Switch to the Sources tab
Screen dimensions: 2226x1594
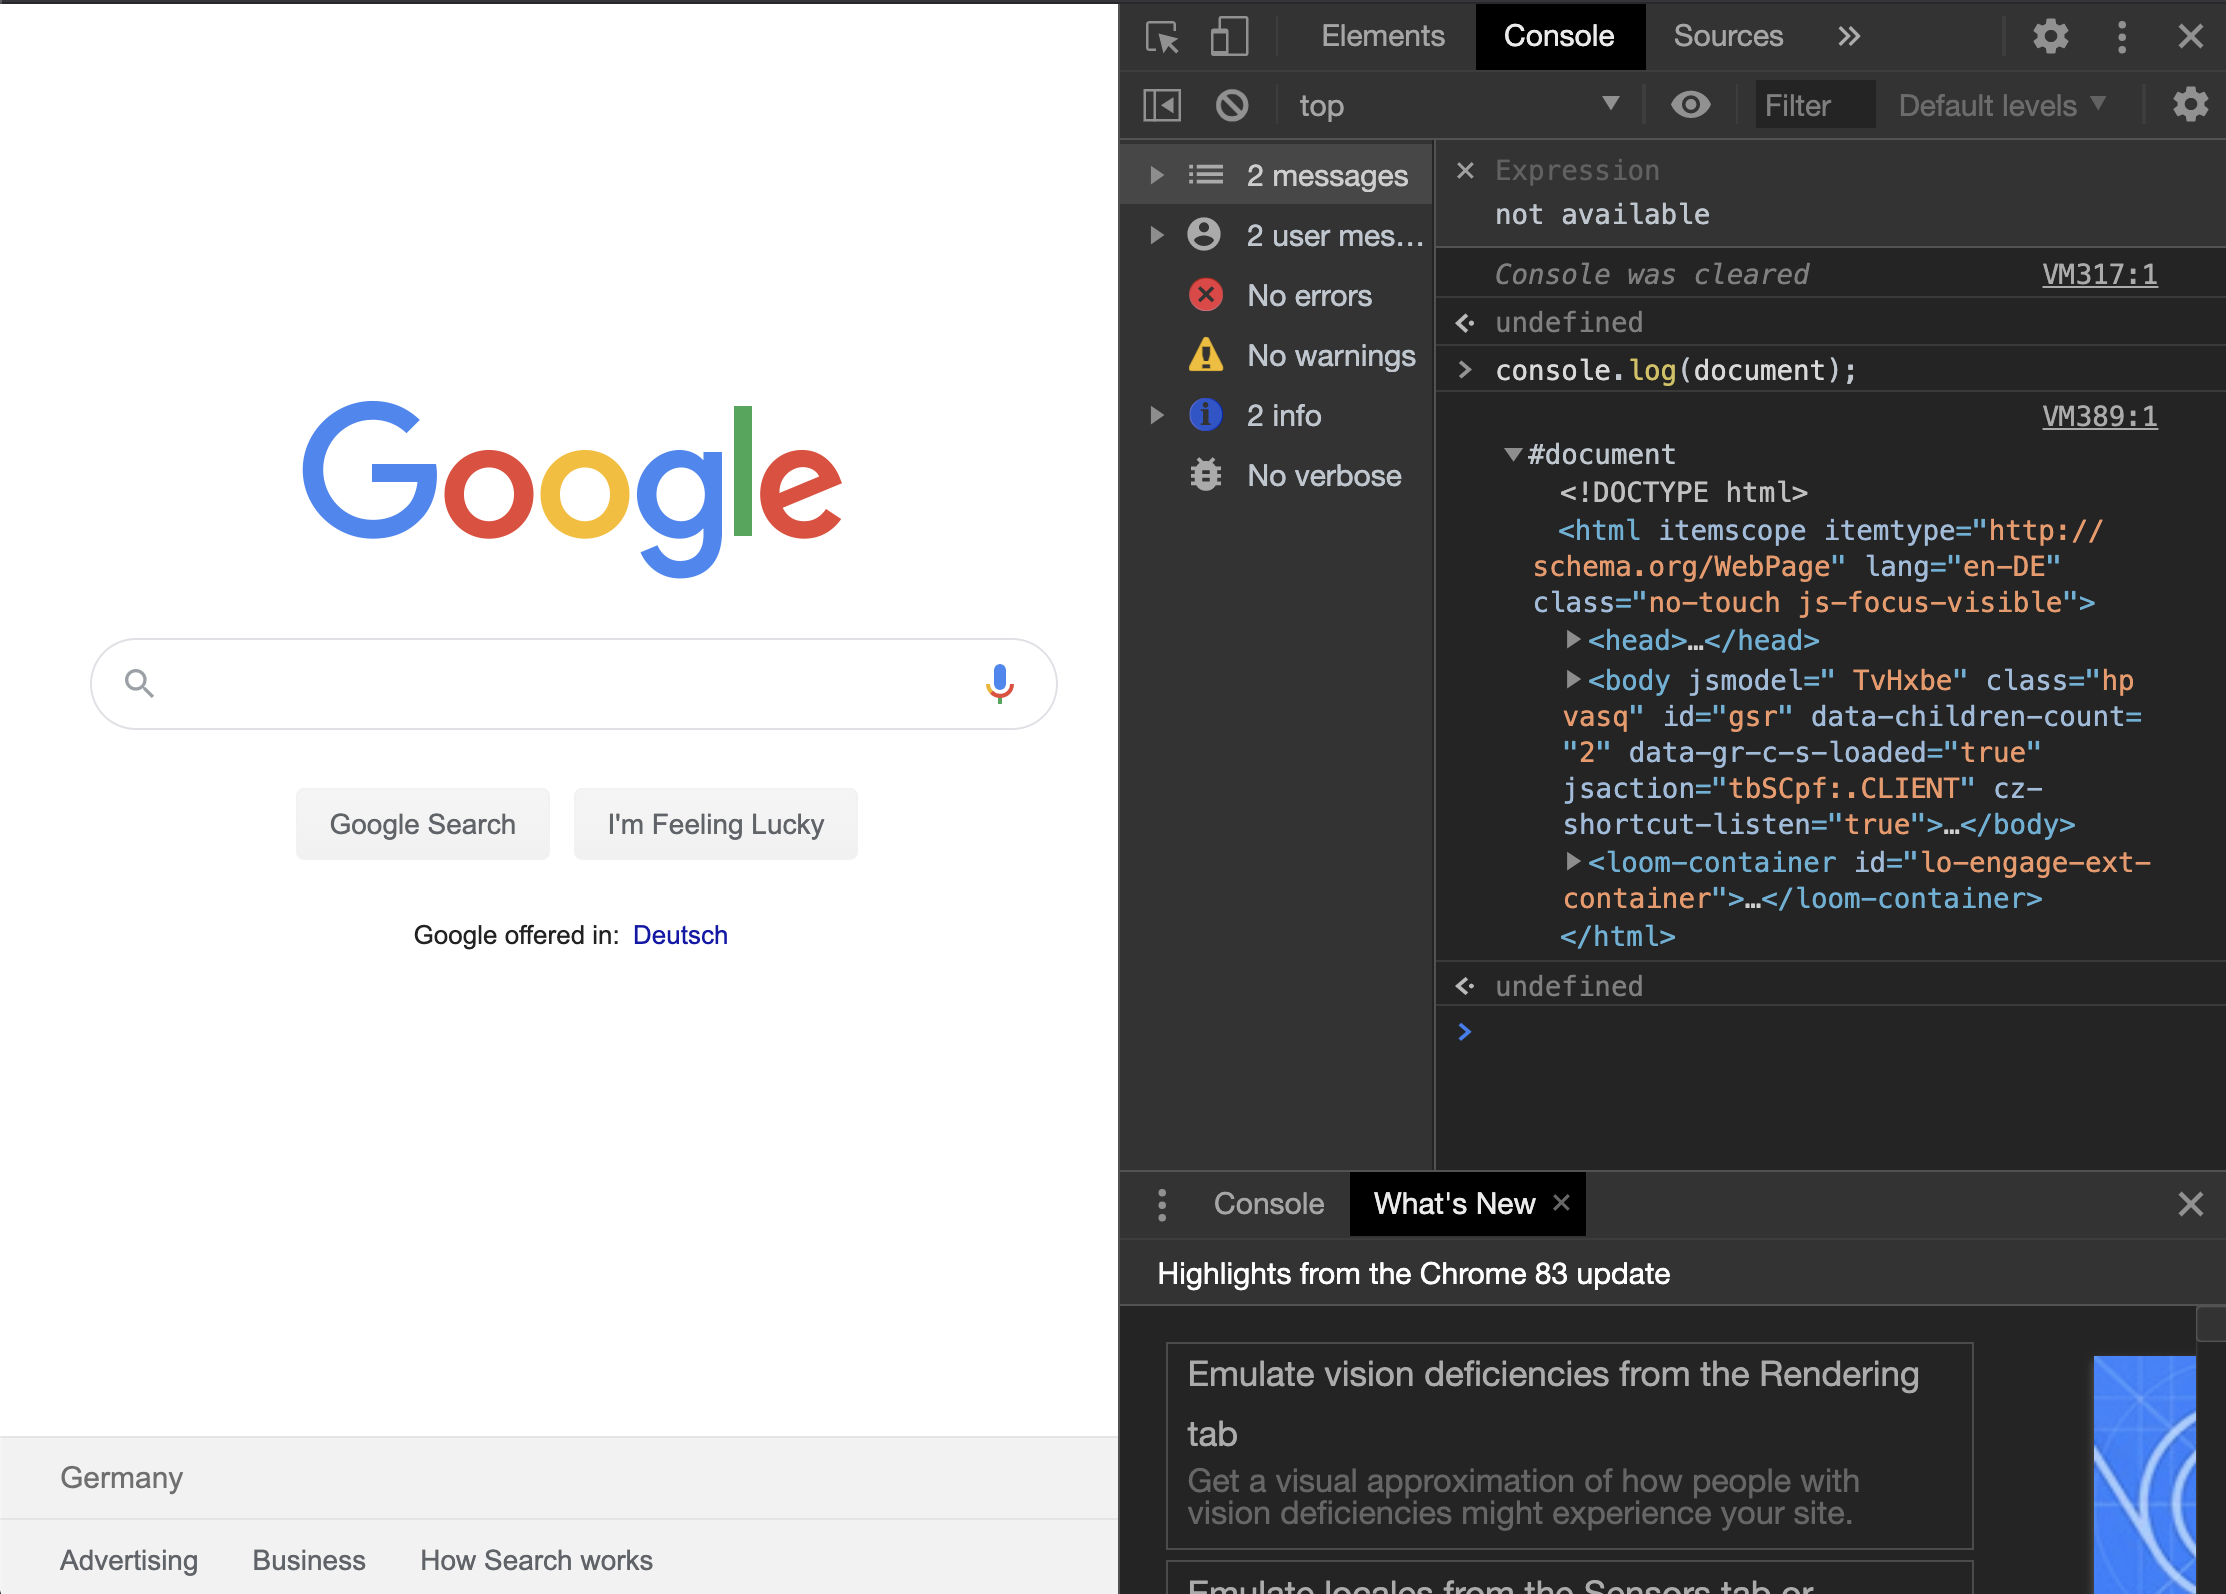[1728, 37]
